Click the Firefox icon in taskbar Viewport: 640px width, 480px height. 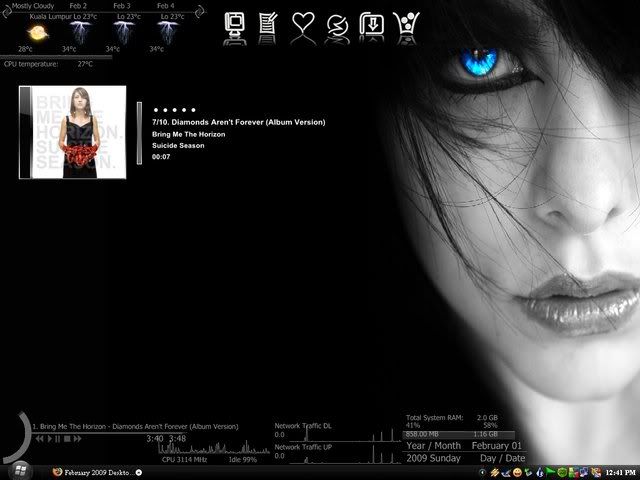point(57,472)
